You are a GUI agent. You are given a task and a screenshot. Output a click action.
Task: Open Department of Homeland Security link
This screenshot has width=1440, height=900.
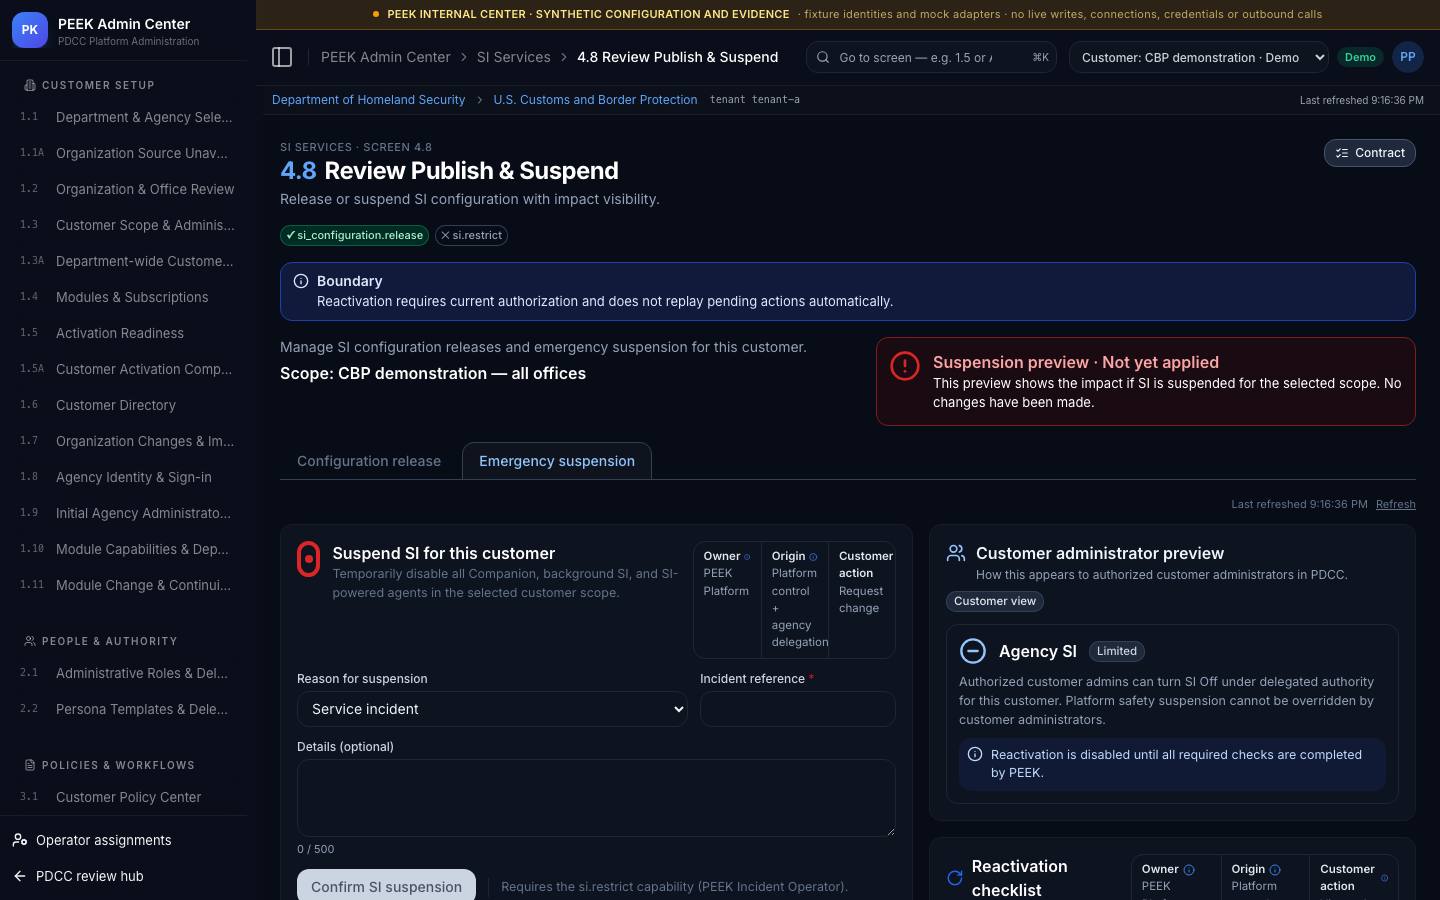click(368, 100)
